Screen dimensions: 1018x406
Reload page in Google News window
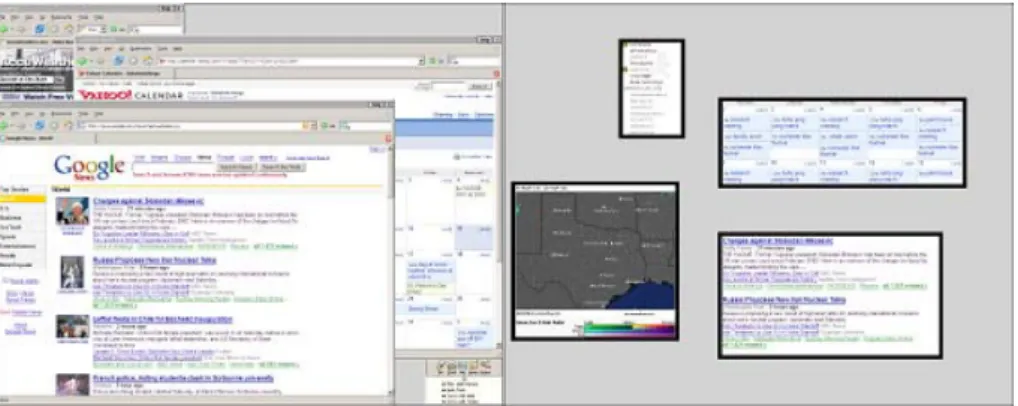tap(40, 125)
